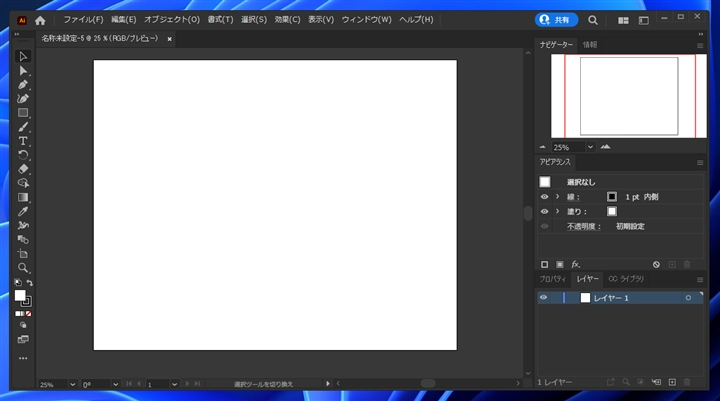The height and width of the screenshot is (401, 720).
Task: Select the Rectangle tool
Action: pos(23,113)
